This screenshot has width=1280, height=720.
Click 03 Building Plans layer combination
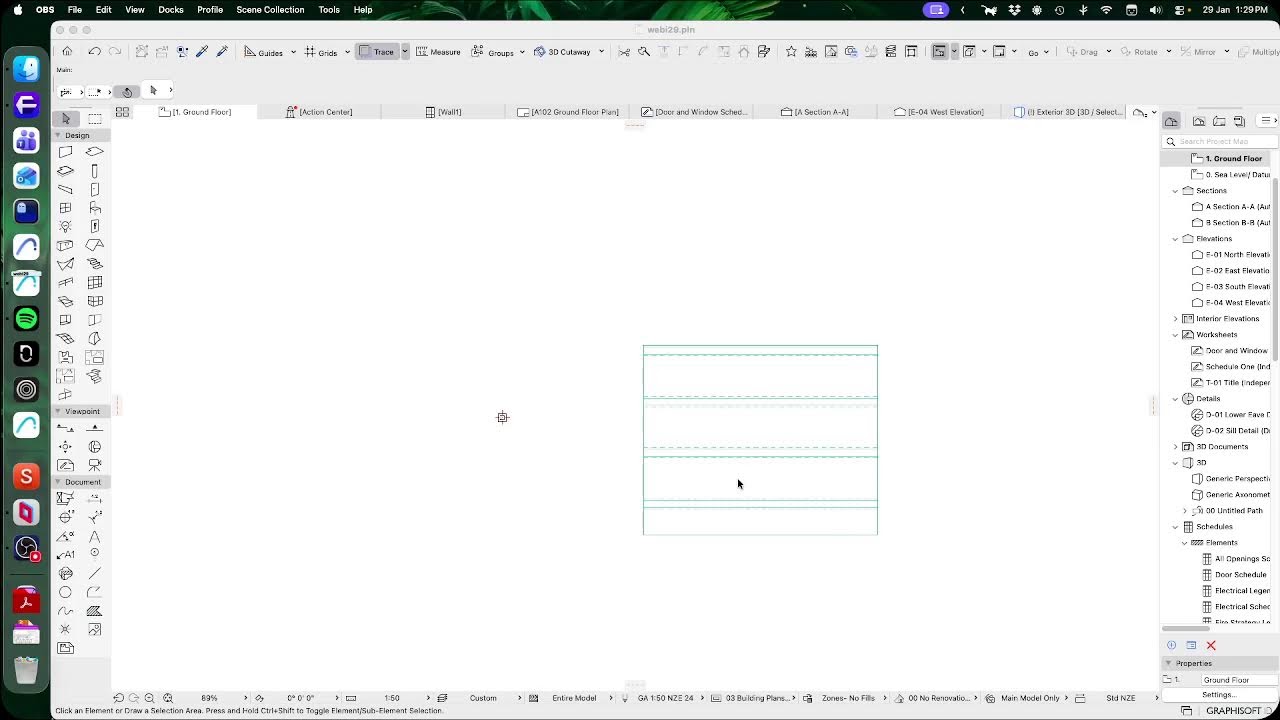coord(757,698)
